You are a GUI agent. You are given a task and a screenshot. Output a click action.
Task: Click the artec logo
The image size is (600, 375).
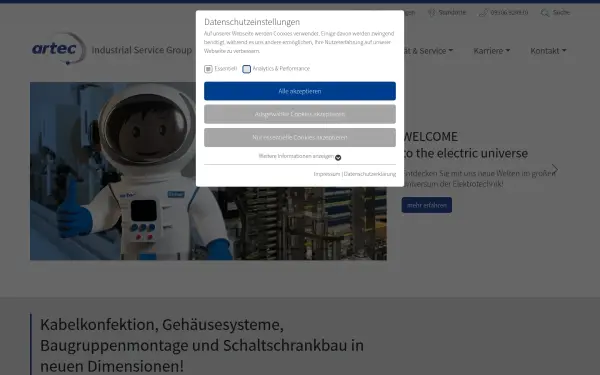click(x=59, y=49)
